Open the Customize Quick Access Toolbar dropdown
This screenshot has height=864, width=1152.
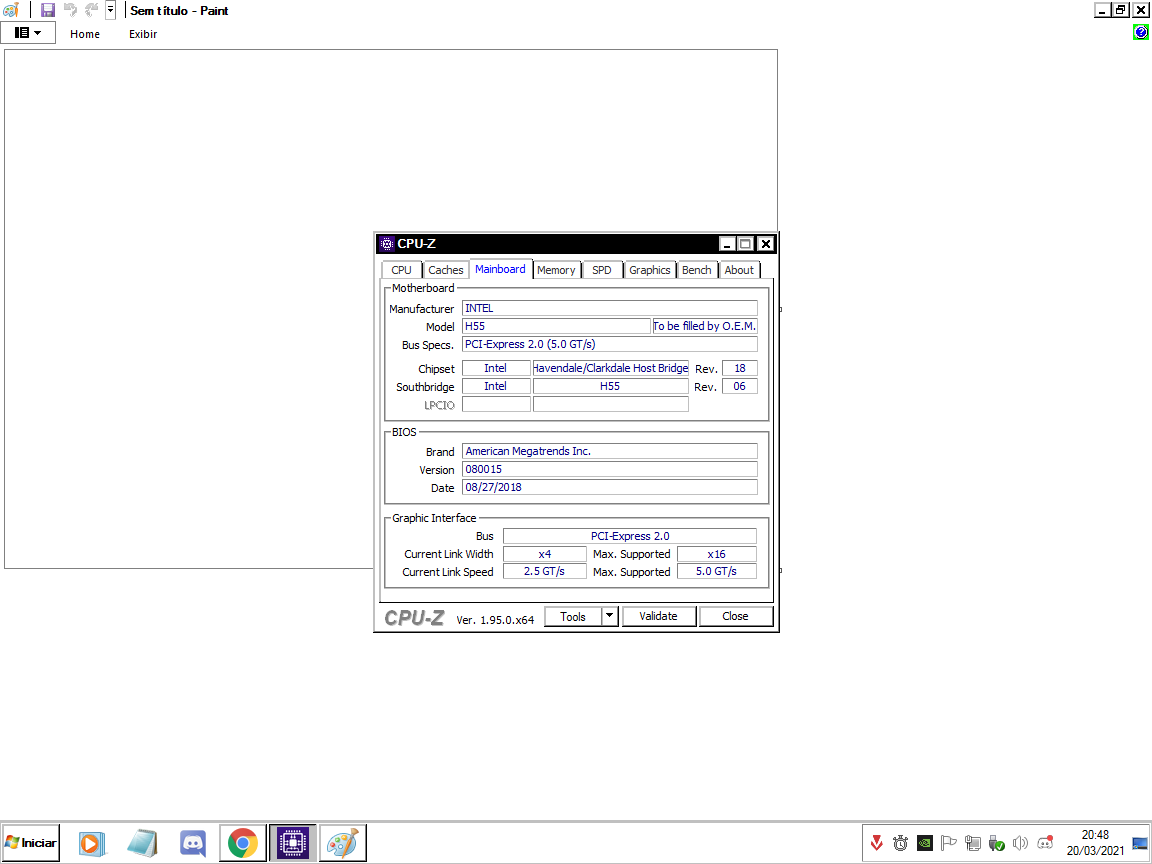(110, 10)
